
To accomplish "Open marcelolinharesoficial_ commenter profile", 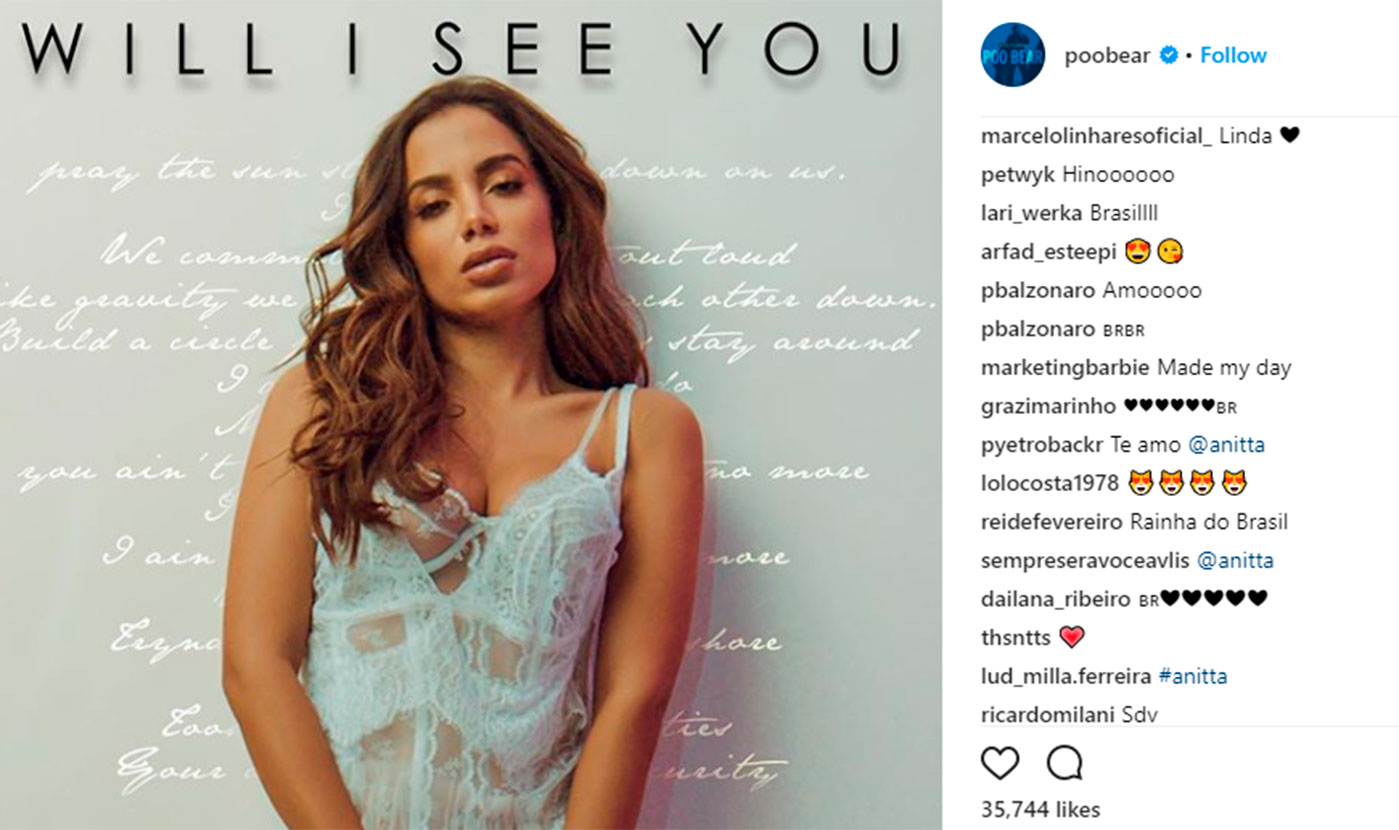I will pos(1097,136).
